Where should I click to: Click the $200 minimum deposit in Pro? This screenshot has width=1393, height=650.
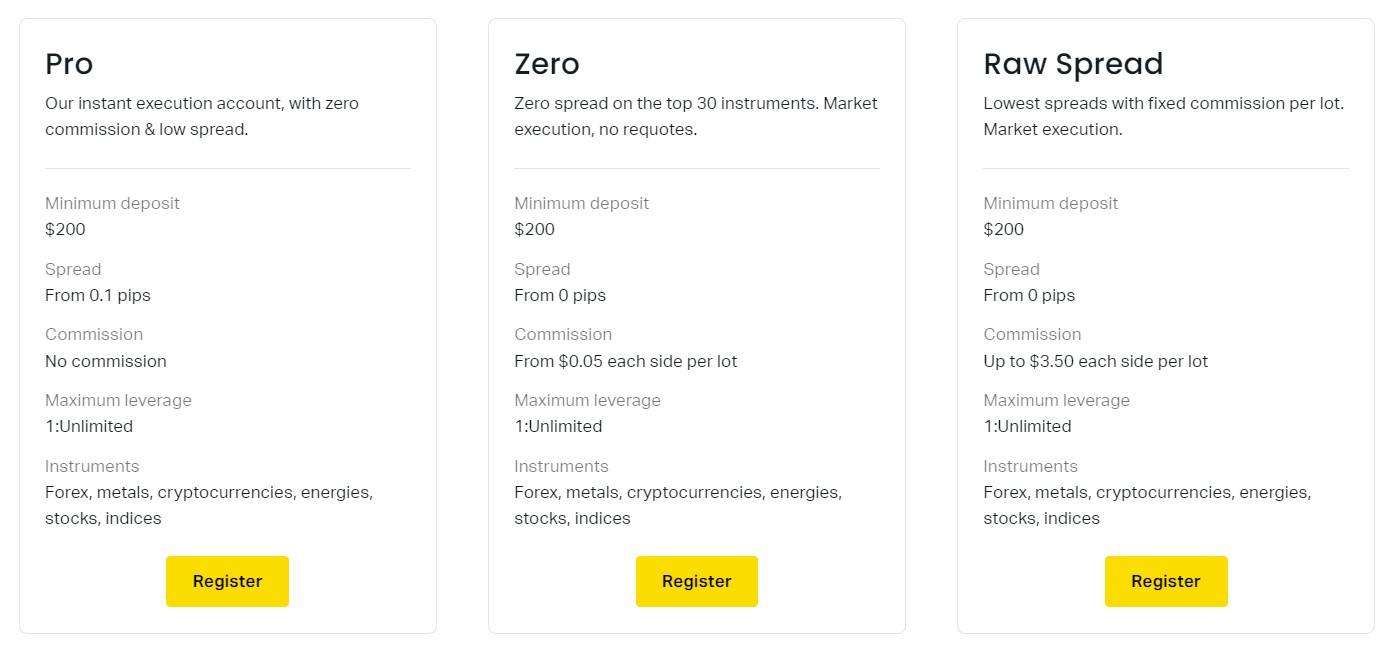pos(65,229)
